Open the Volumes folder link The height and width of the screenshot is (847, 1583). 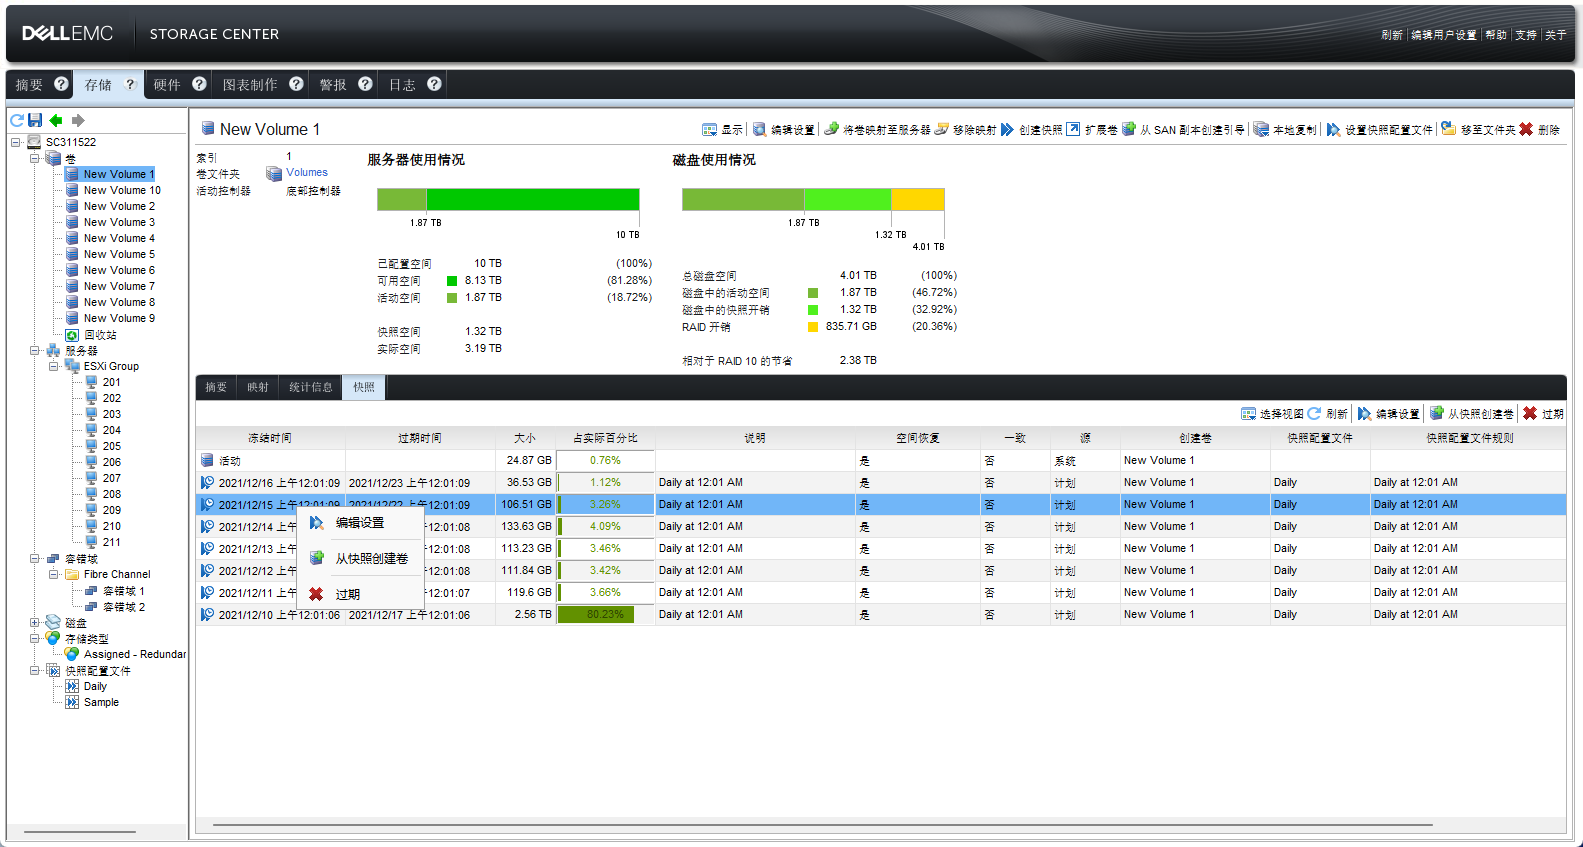(307, 173)
